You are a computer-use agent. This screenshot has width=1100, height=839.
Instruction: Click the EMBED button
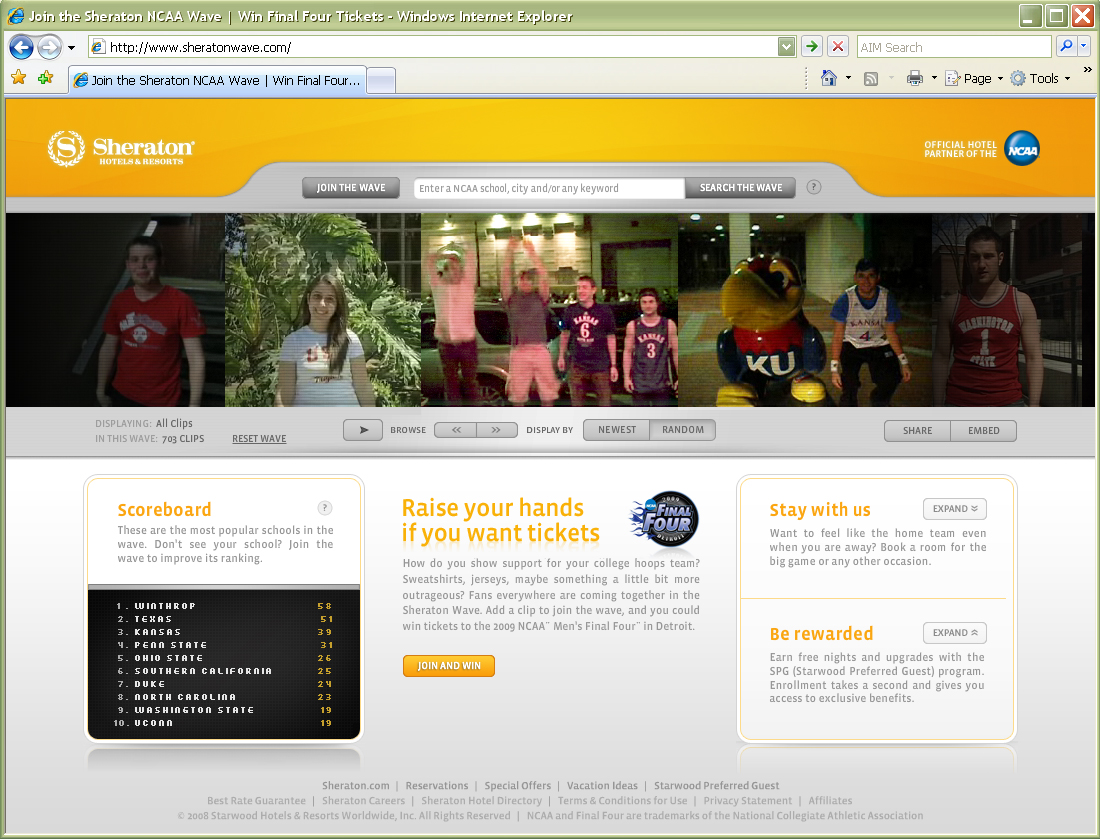coord(984,431)
